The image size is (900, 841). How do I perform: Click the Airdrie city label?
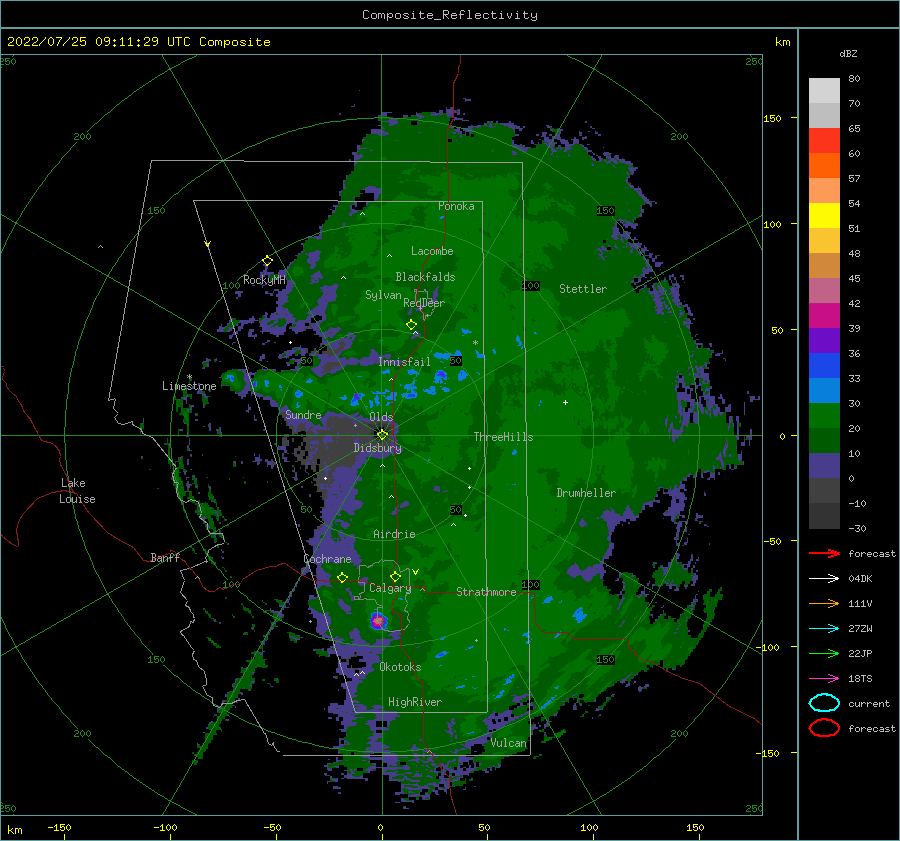[x=394, y=534]
